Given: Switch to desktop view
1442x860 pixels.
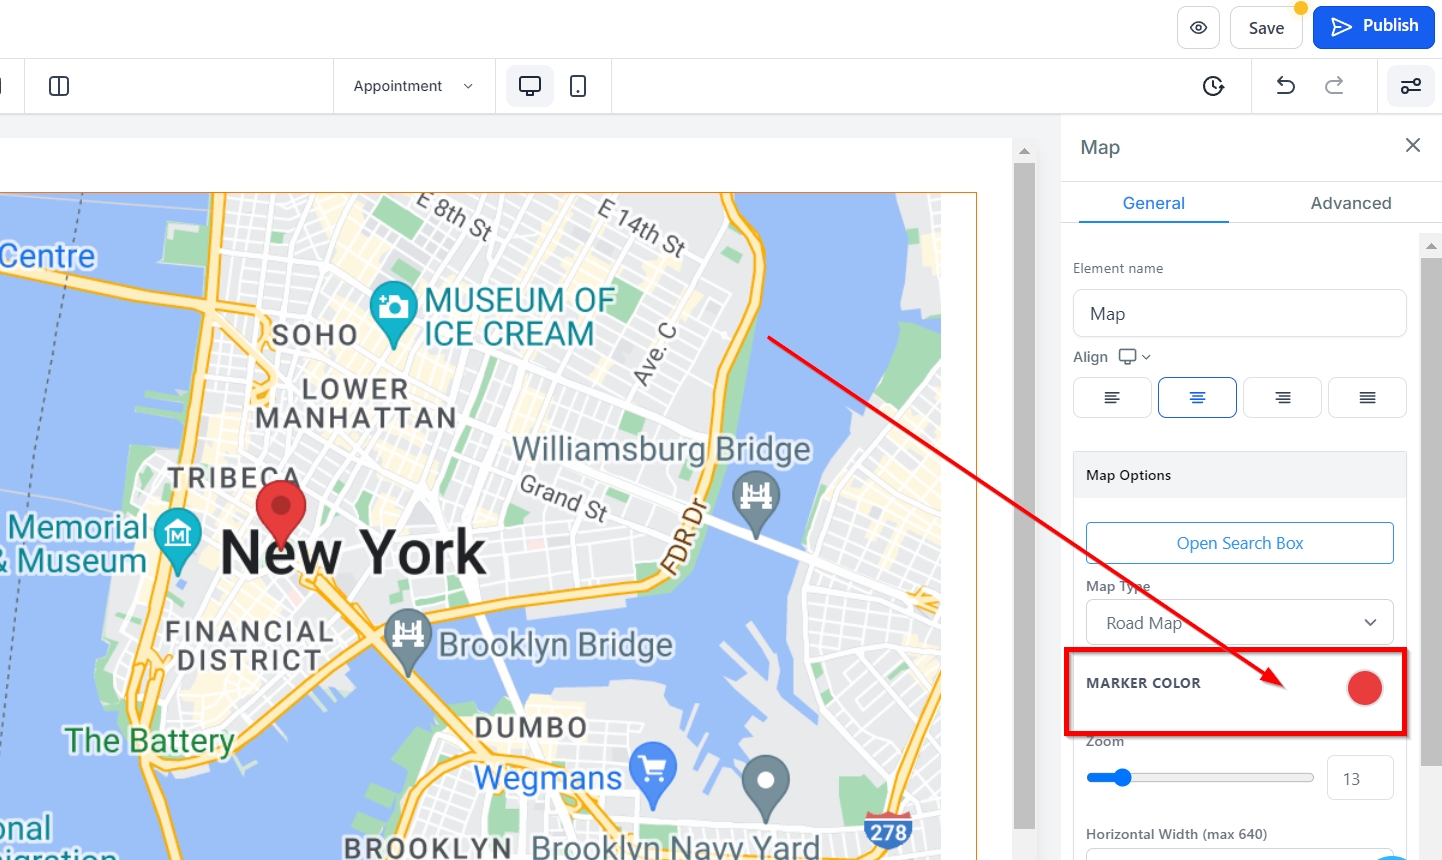Looking at the screenshot, I should tap(530, 86).
